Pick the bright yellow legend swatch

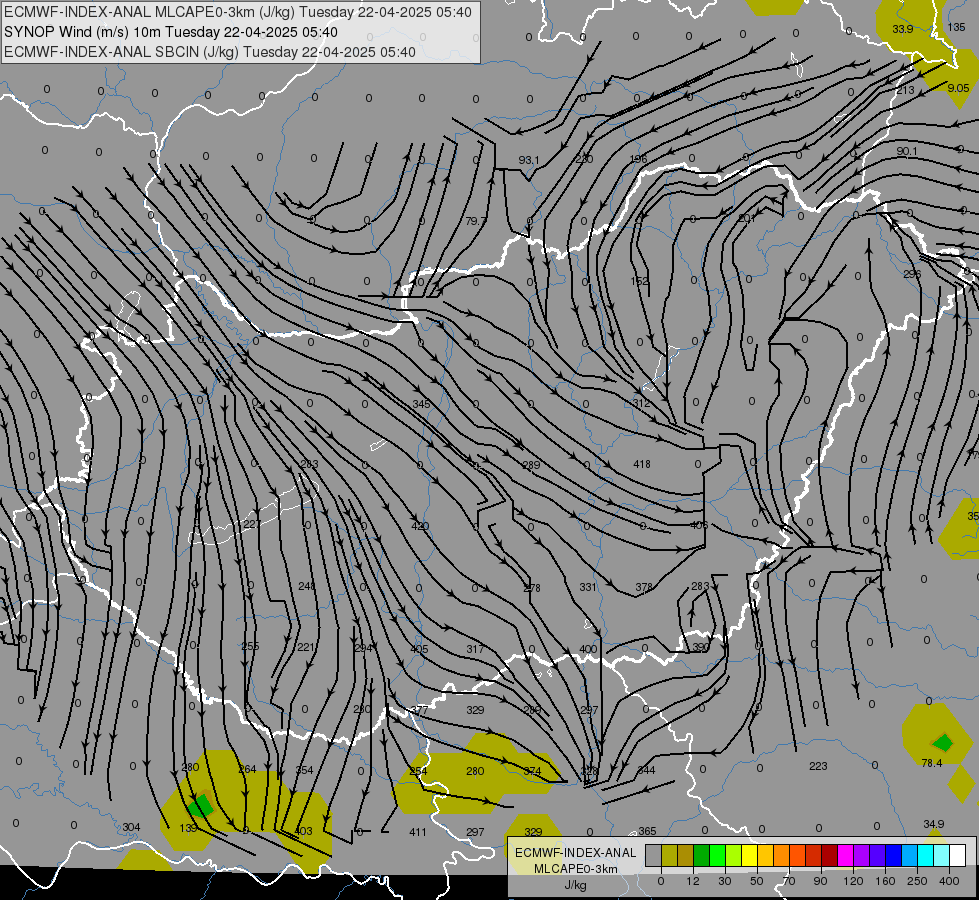749,855
